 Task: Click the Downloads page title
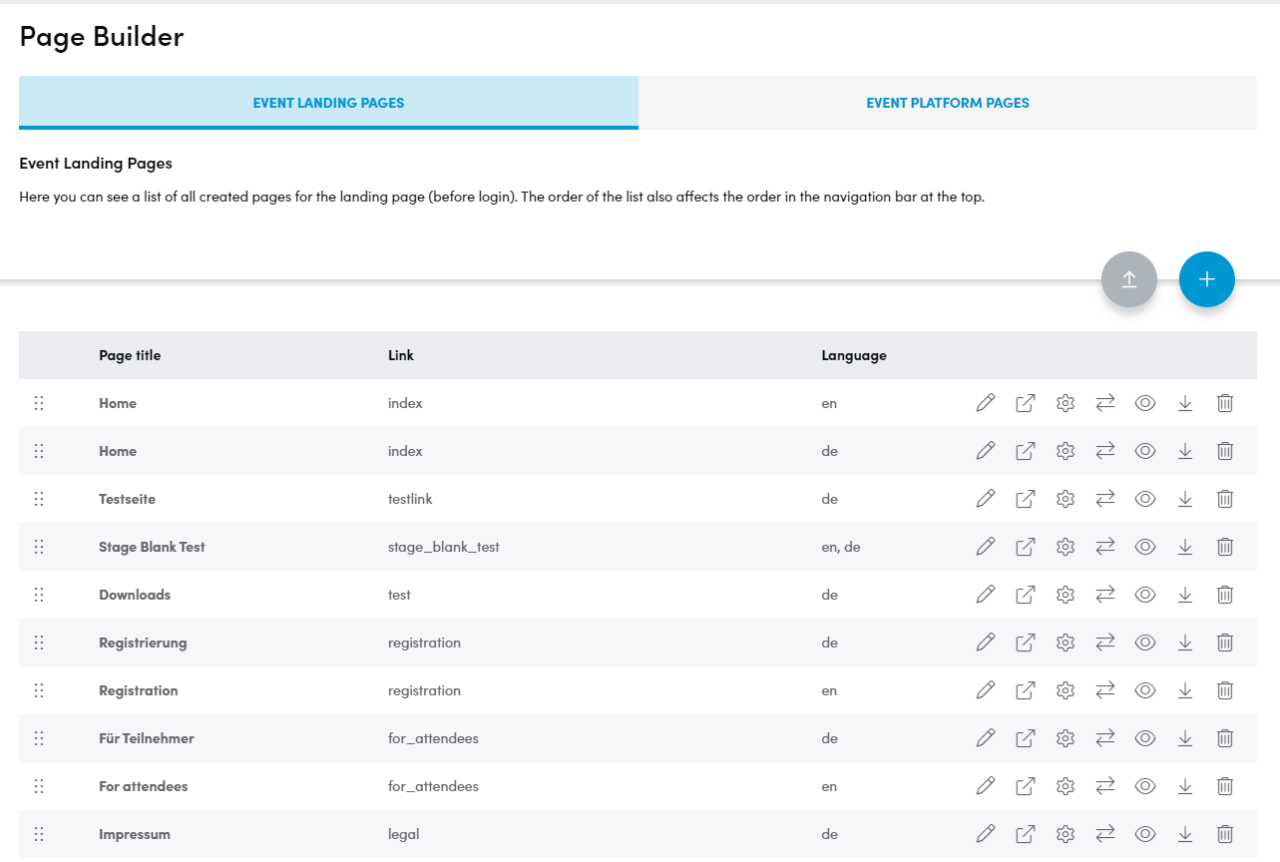[135, 595]
